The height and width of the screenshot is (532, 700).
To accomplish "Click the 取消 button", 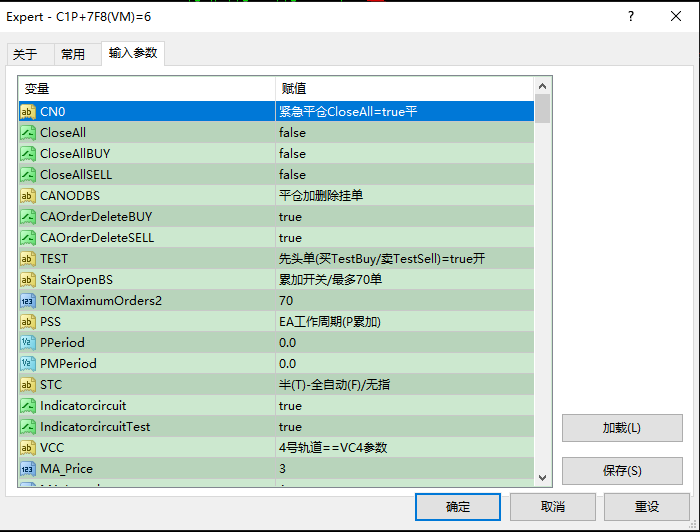I will (x=553, y=507).
